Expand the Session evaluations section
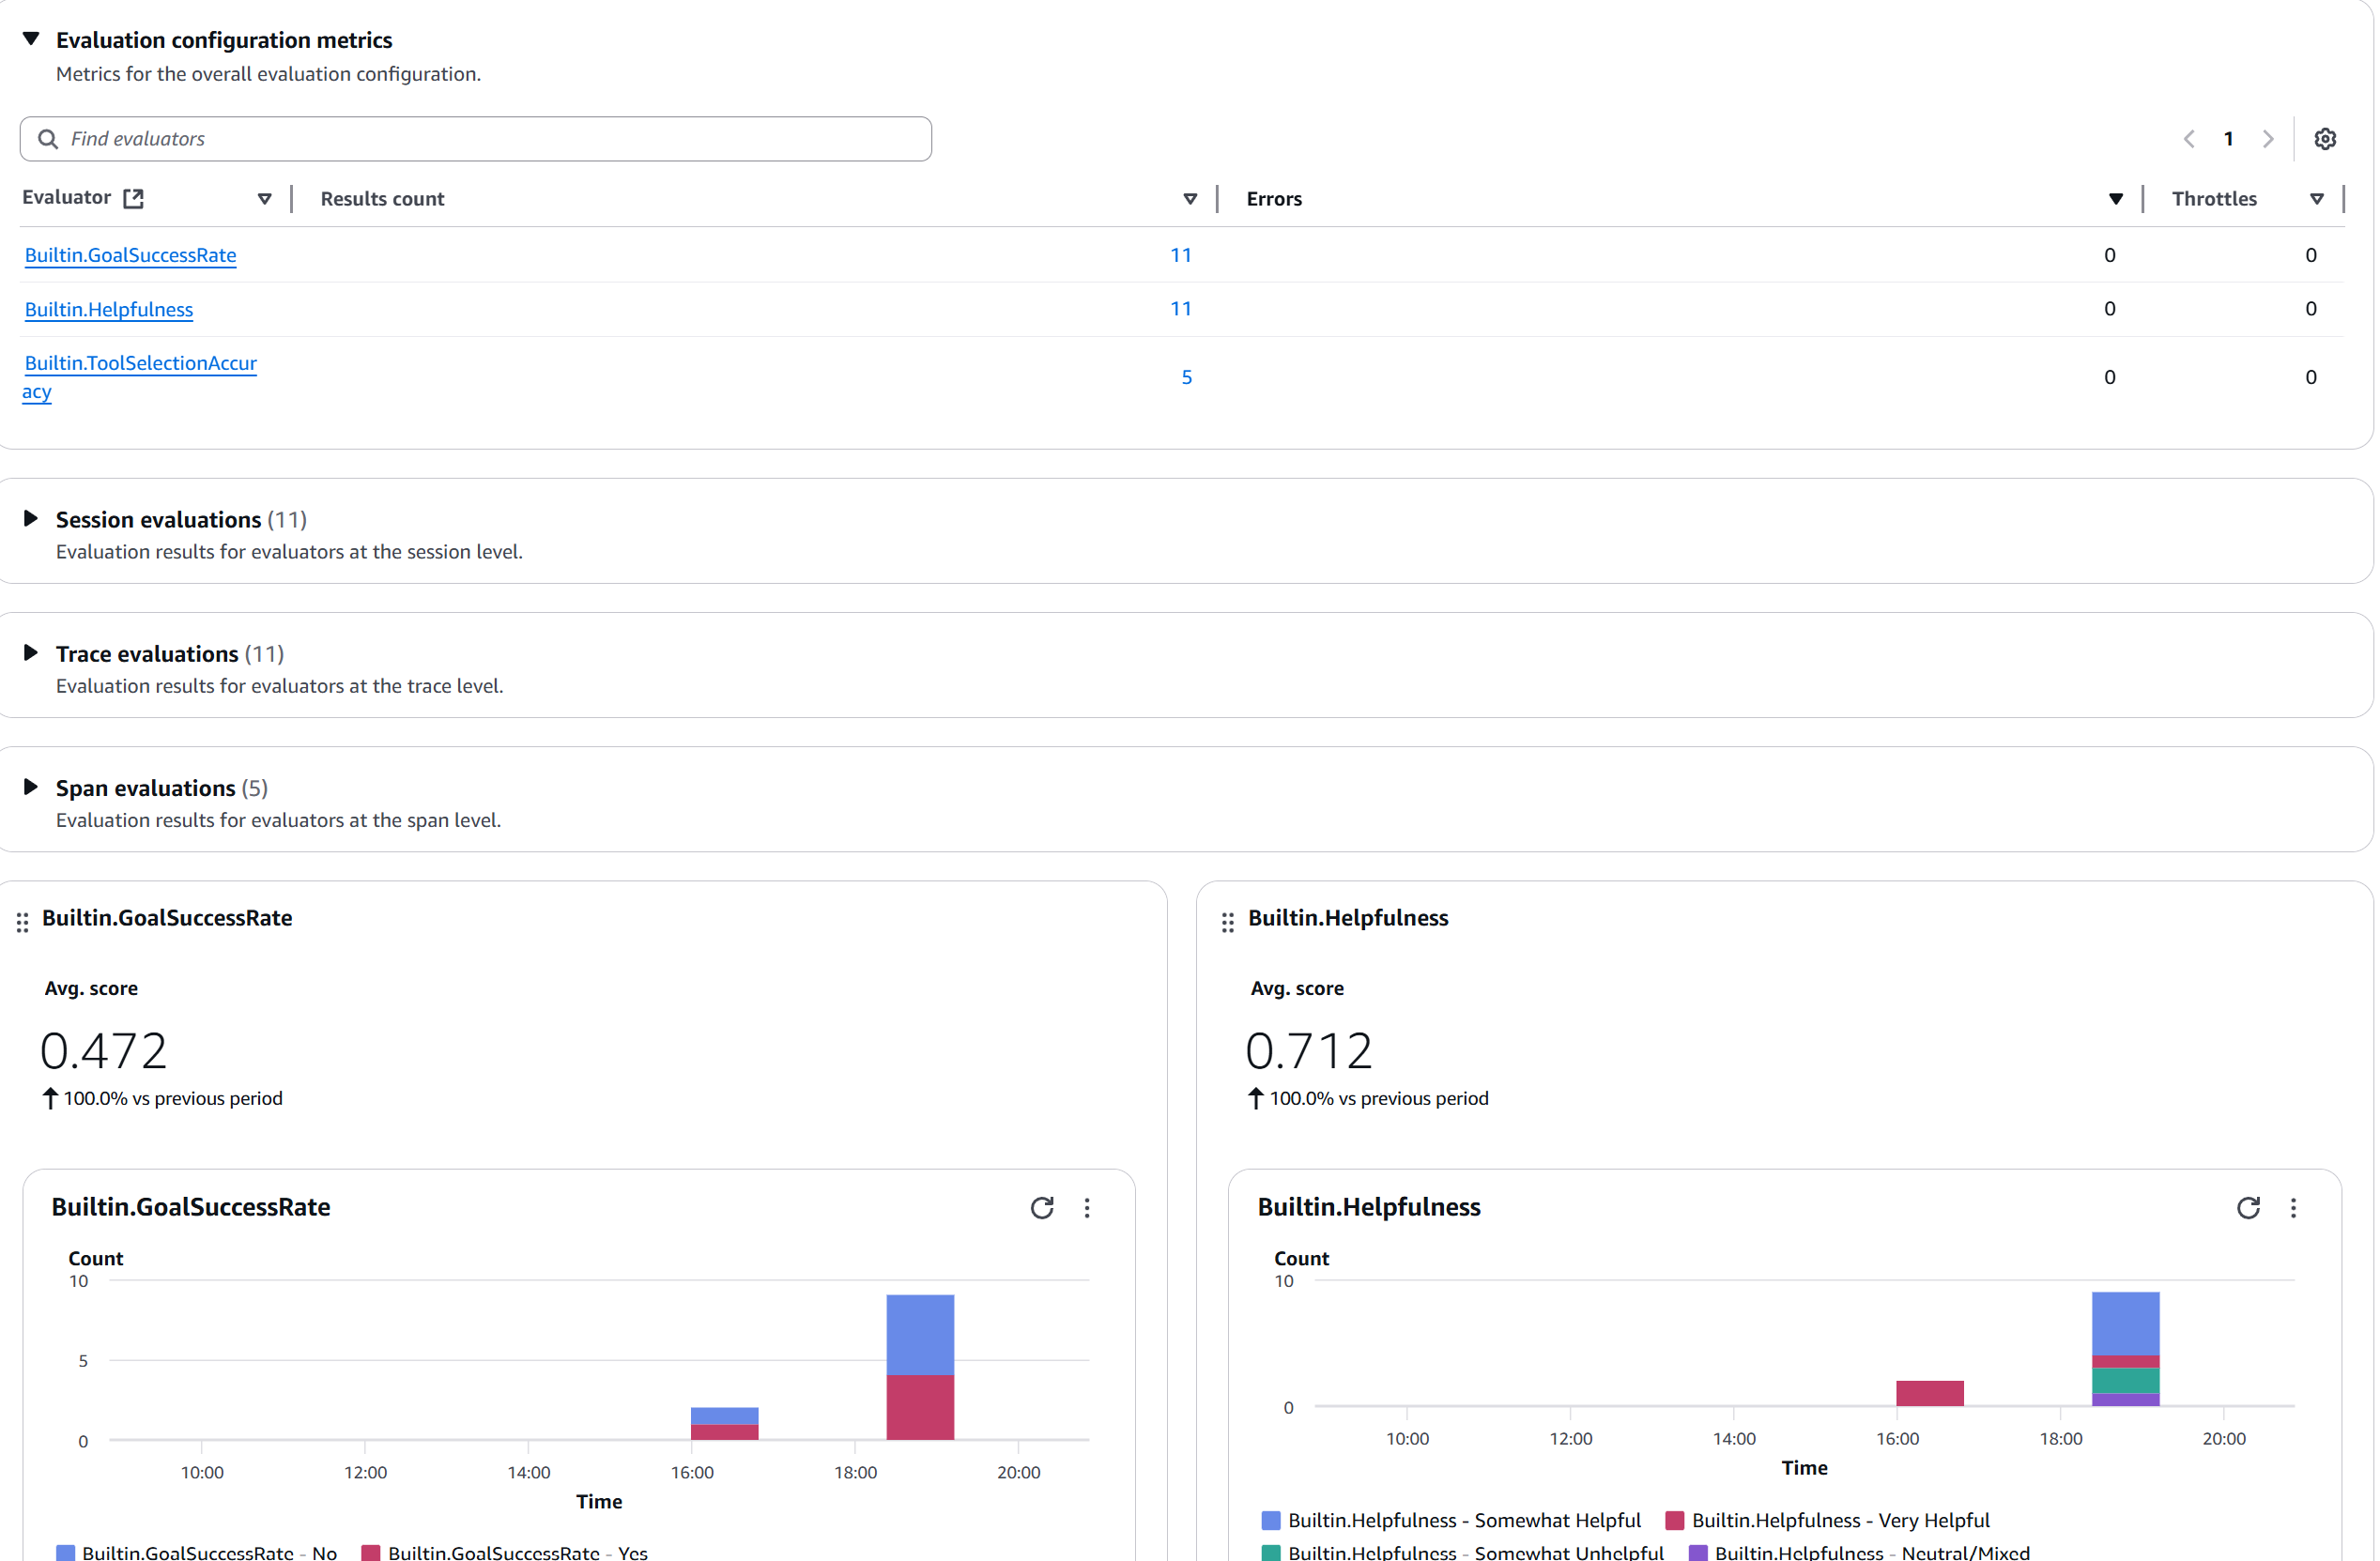This screenshot has height=1561, width=2380. (x=29, y=518)
